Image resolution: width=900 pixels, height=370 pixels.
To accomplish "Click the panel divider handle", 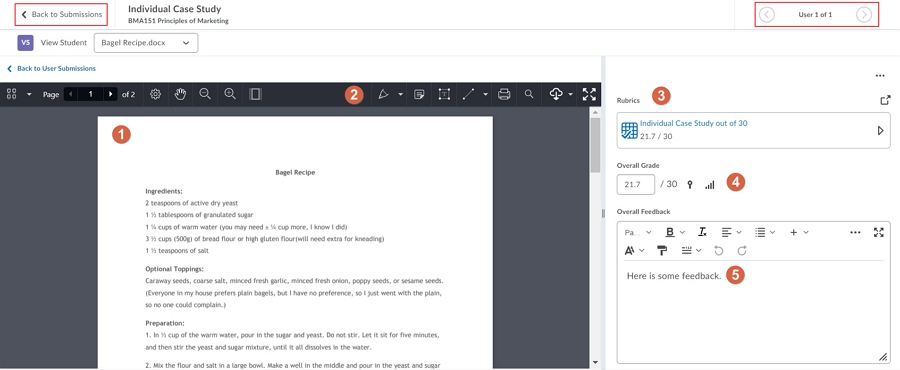I will 603,213.
